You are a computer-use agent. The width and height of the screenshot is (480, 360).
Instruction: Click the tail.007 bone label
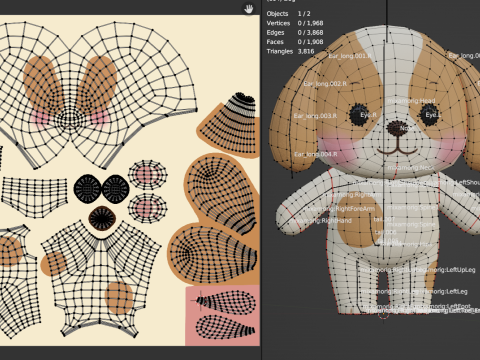[x=384, y=219]
